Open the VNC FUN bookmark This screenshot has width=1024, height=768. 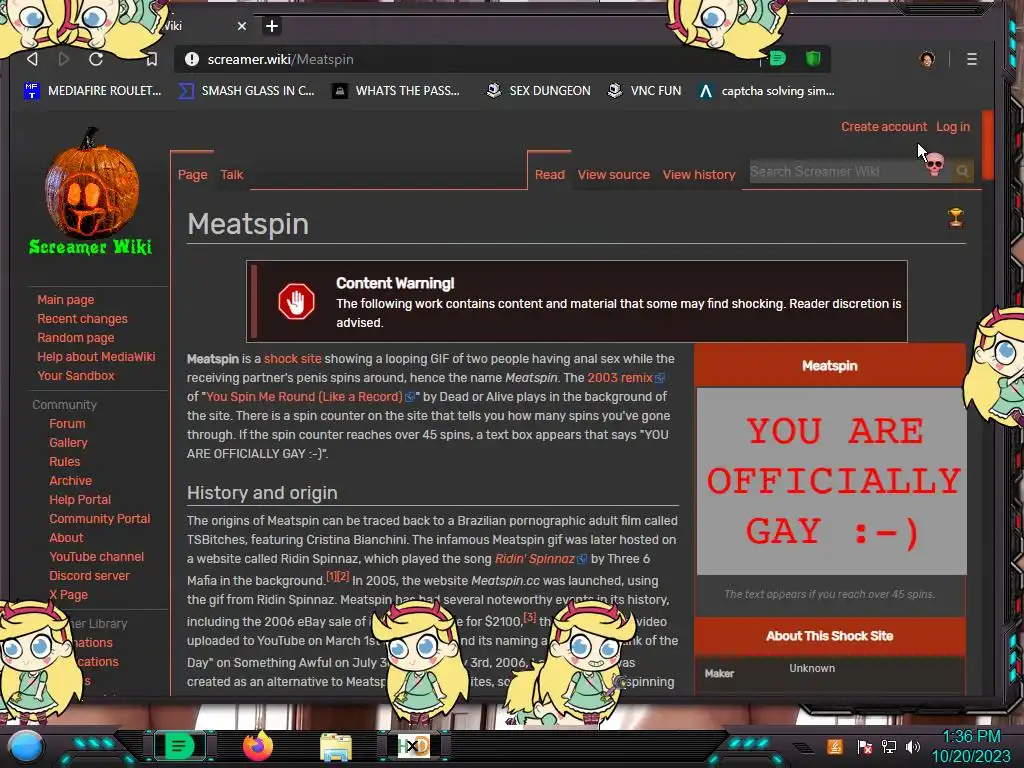[644, 91]
